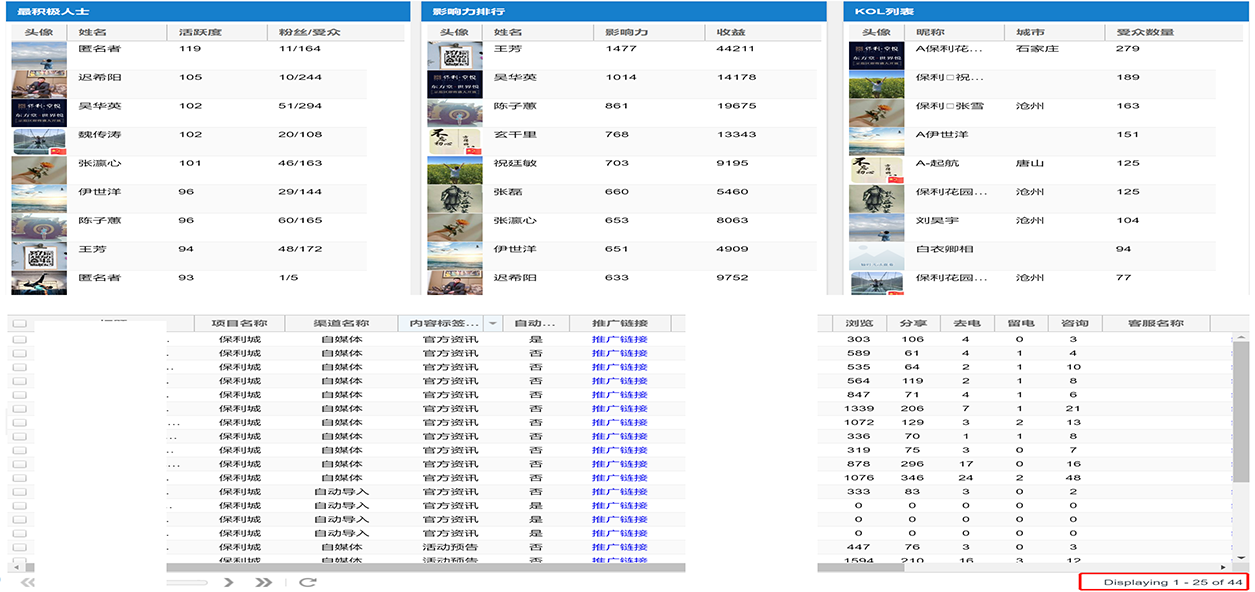This screenshot has height=592, width=1255.
Task: Refresh the data grid
Action: pyautogui.click(x=308, y=582)
